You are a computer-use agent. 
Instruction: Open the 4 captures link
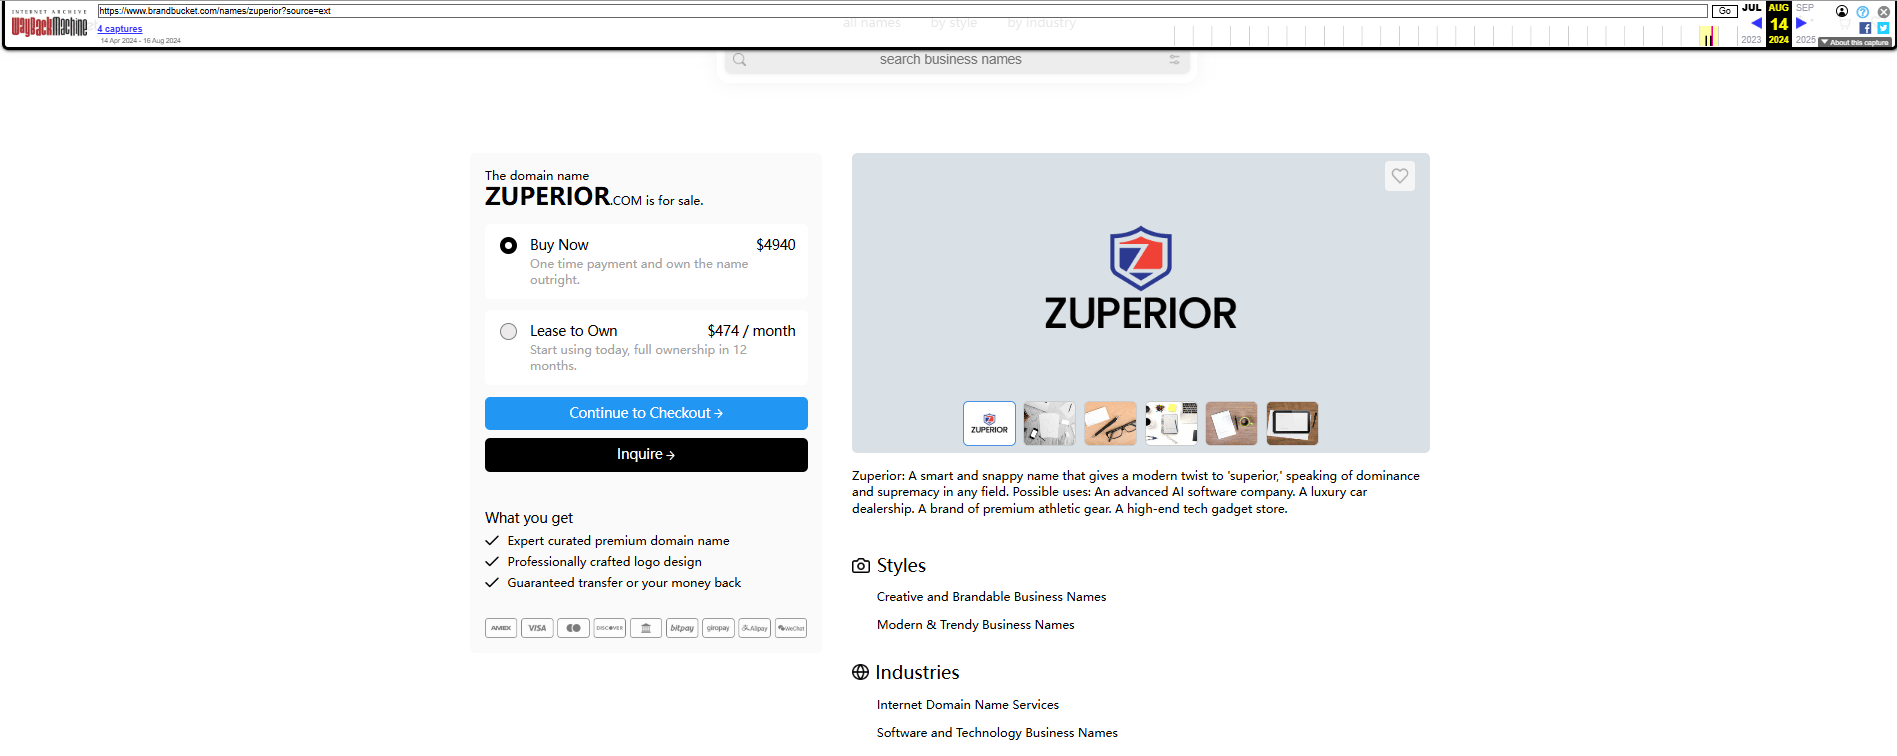pos(120,29)
